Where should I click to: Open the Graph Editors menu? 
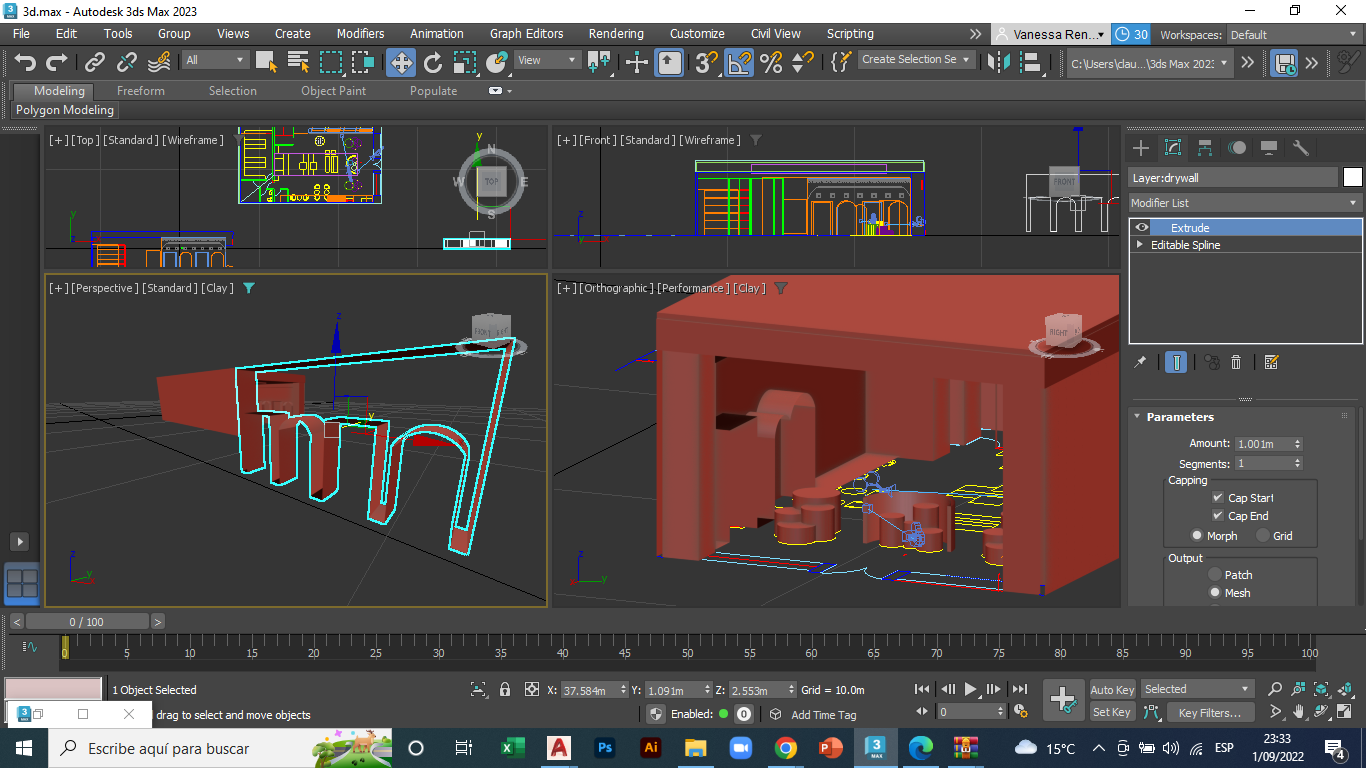526,34
